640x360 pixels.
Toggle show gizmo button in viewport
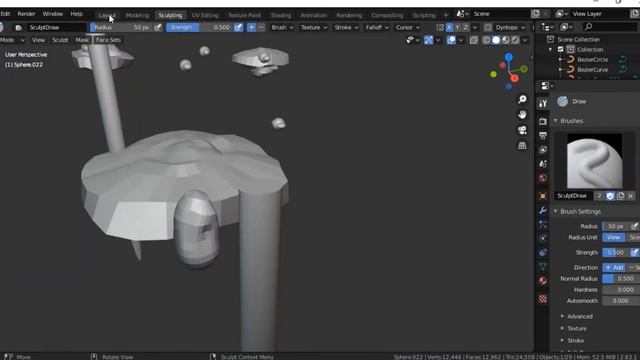pos(428,40)
